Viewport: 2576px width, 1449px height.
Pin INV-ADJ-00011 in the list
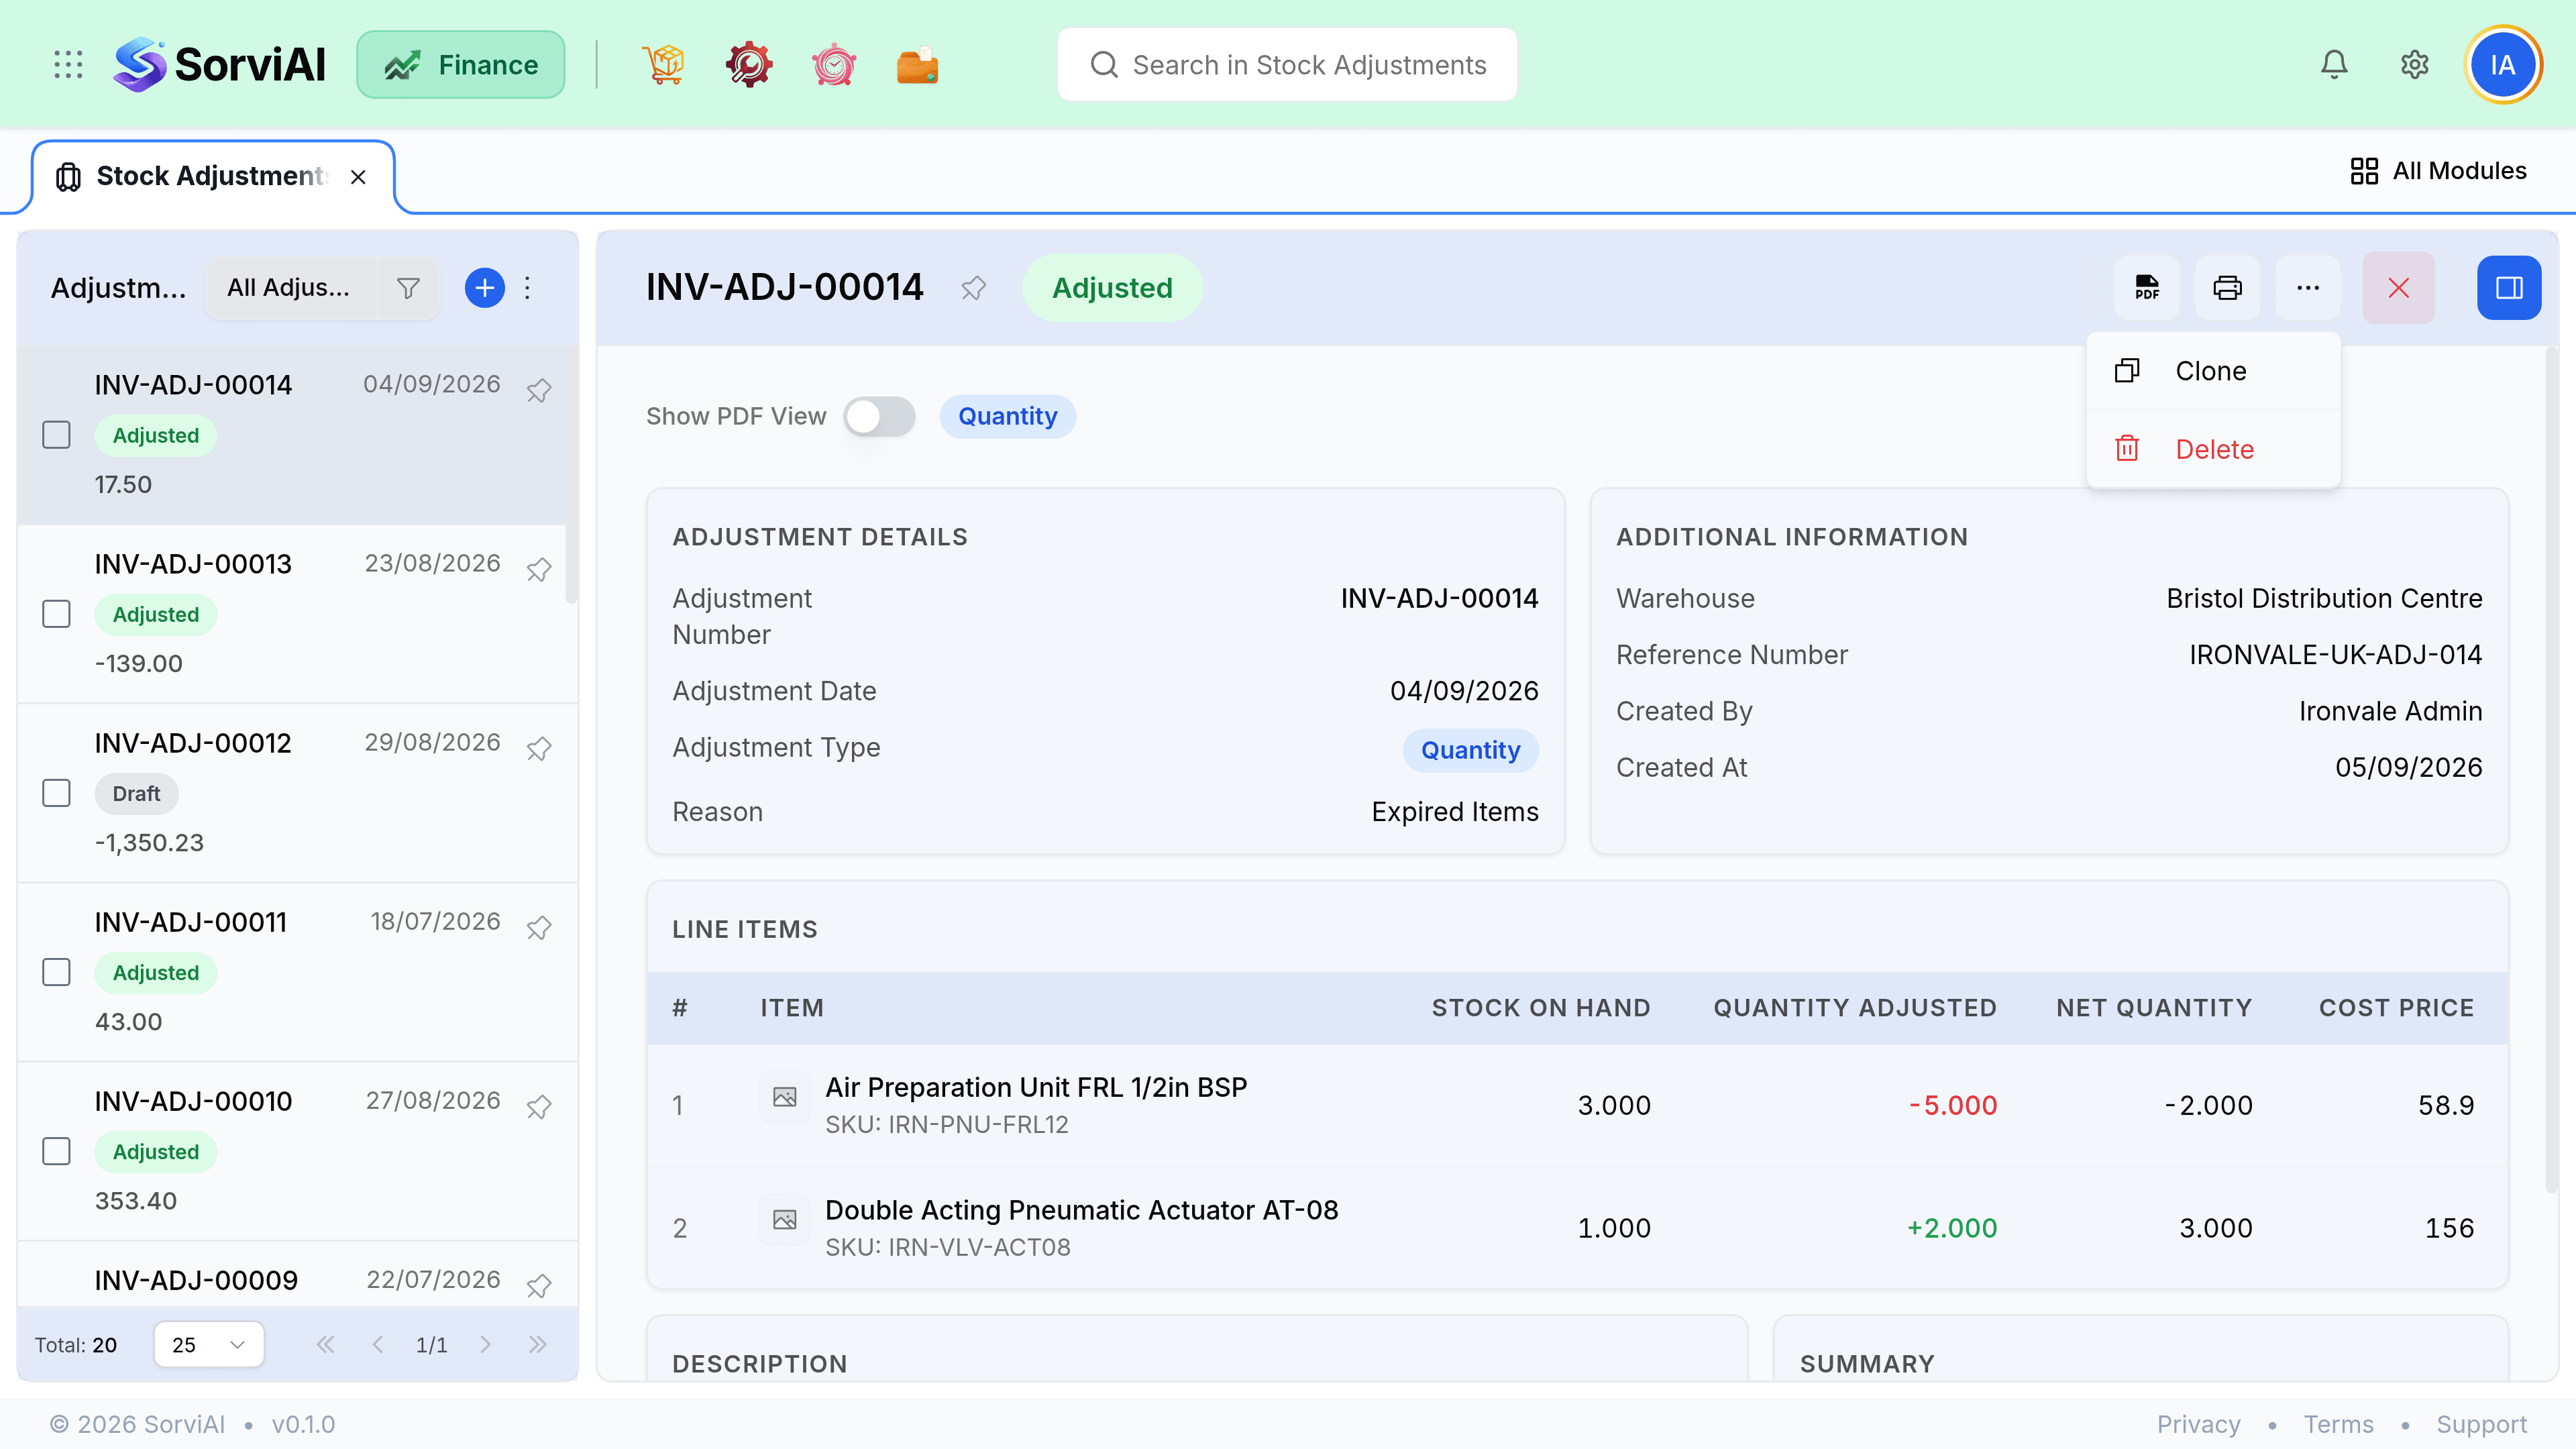539,927
